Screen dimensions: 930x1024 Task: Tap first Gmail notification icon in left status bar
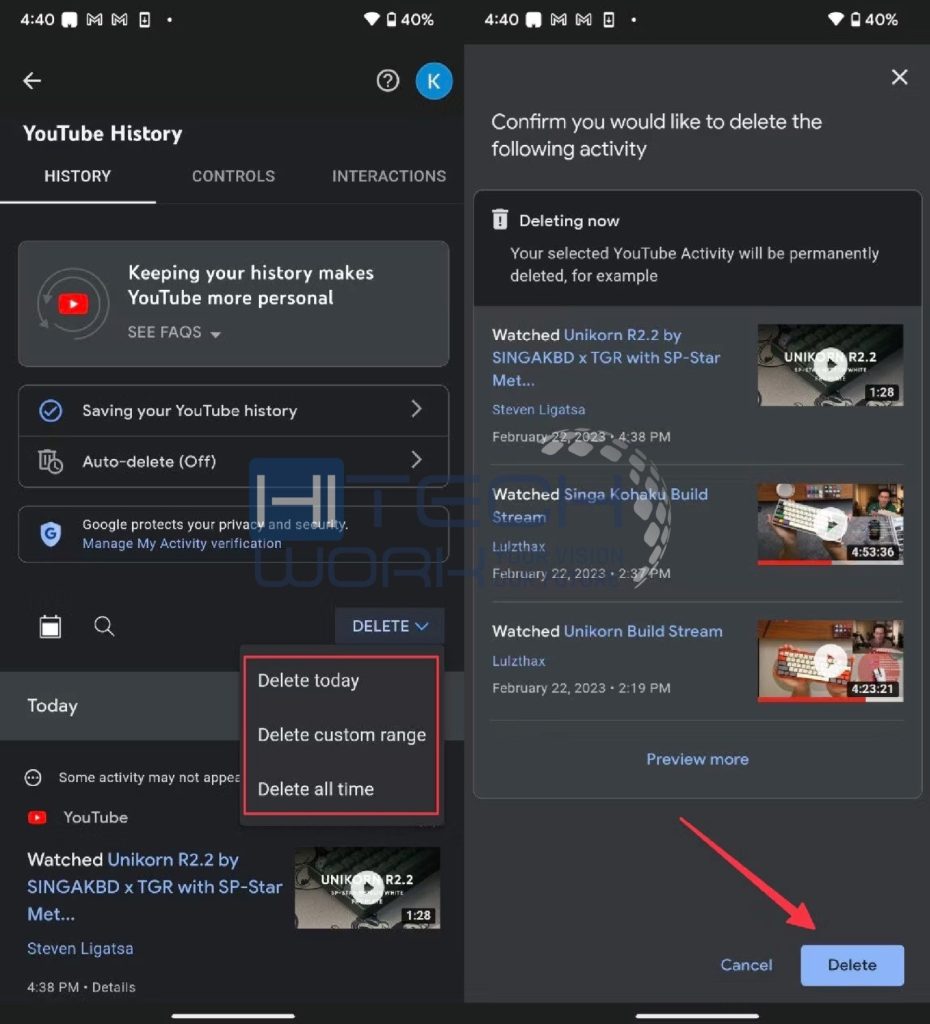click(95, 20)
